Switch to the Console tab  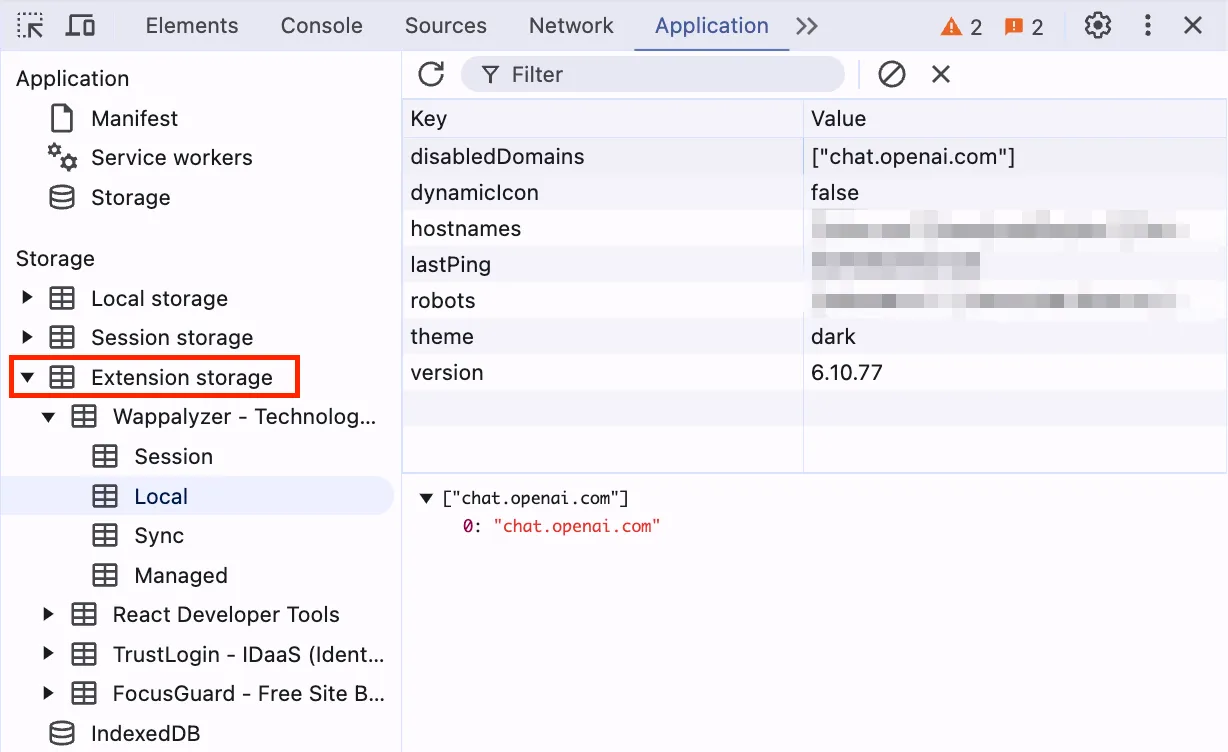point(321,26)
